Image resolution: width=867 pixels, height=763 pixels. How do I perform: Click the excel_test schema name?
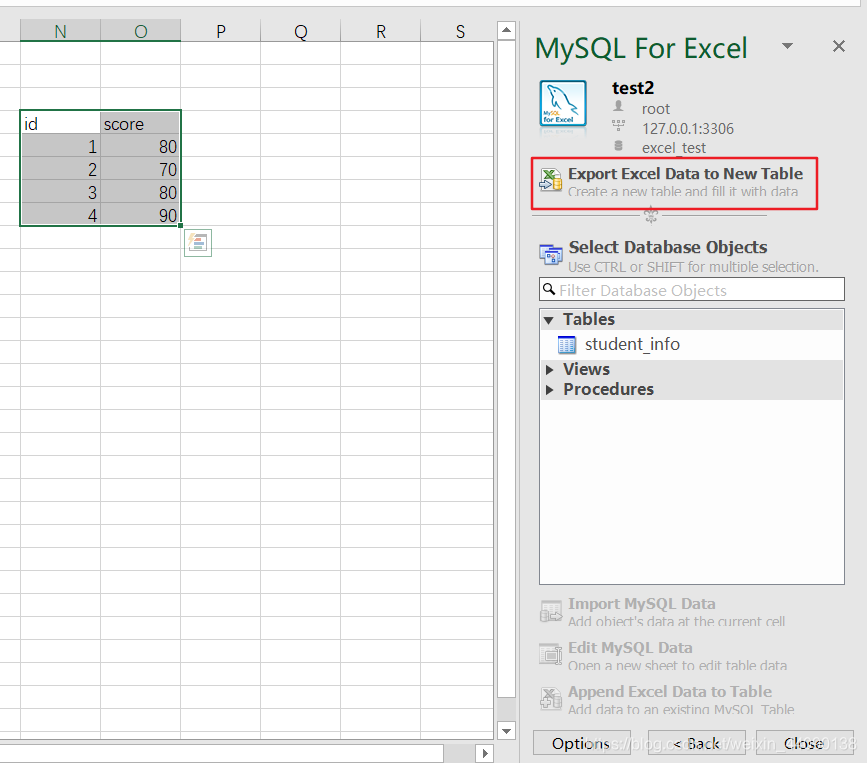(x=673, y=148)
